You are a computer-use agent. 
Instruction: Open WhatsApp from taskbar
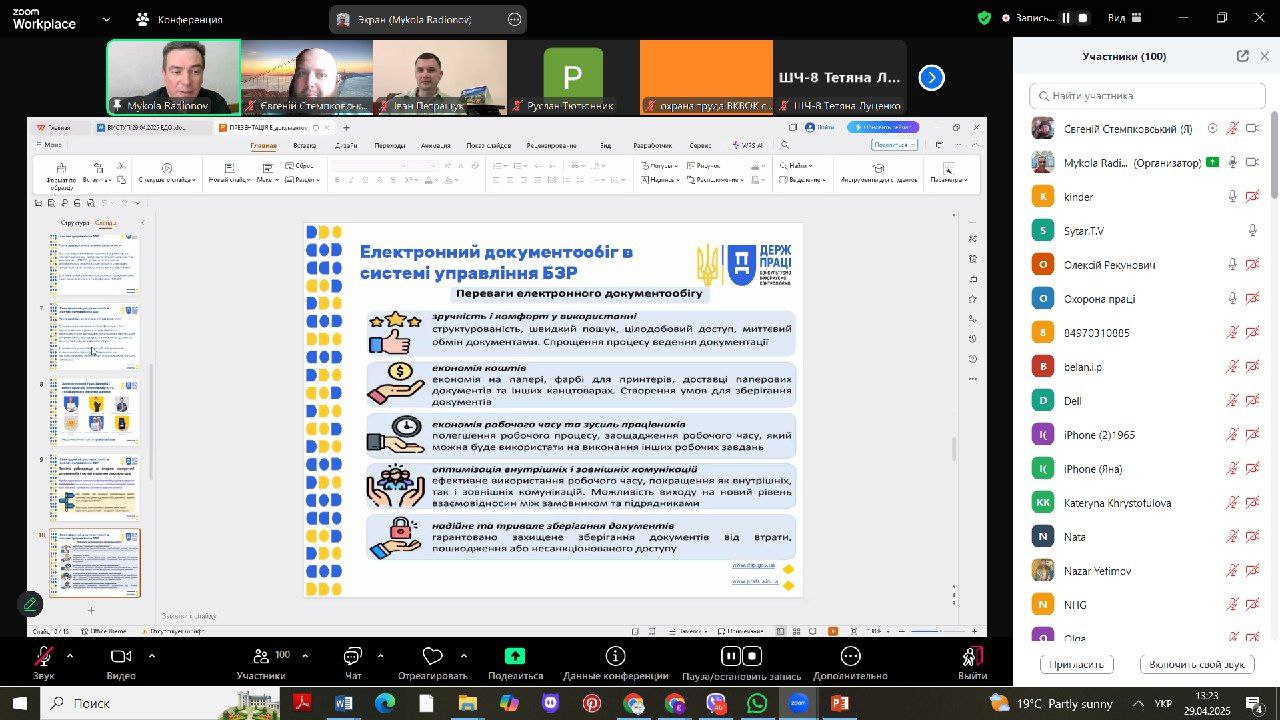pyautogui.click(x=756, y=703)
